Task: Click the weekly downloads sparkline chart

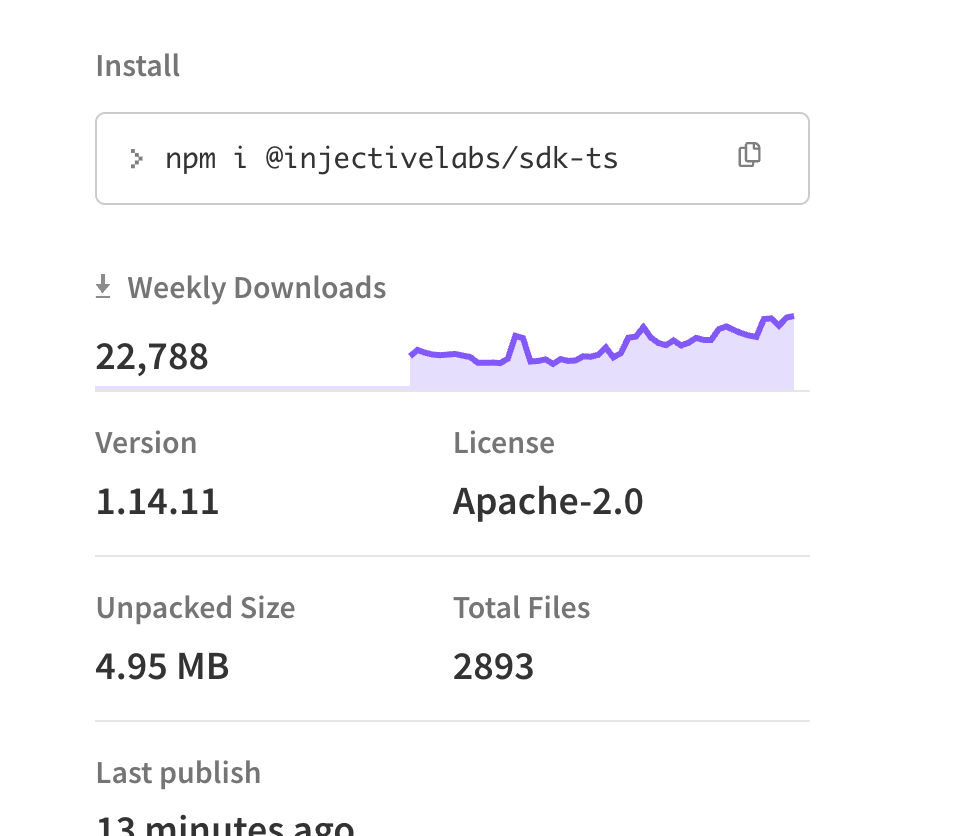Action: click(x=602, y=352)
